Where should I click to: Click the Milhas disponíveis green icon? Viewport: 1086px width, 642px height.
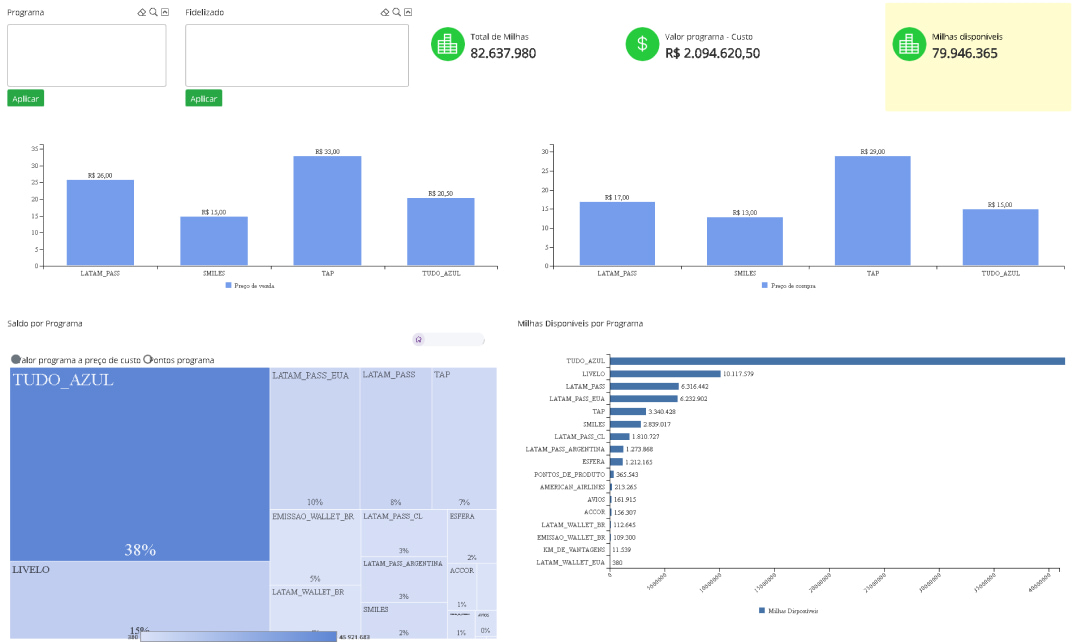(909, 44)
